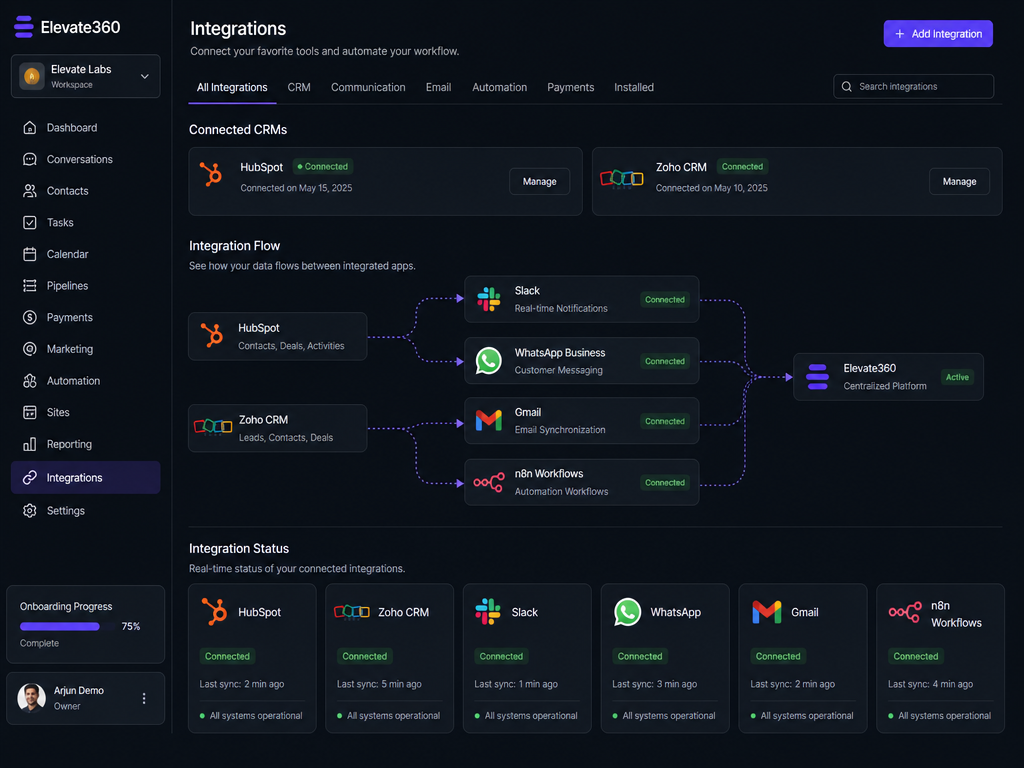Click Gmail logo in Integration Status card
The image size is (1024, 768).
(767, 612)
